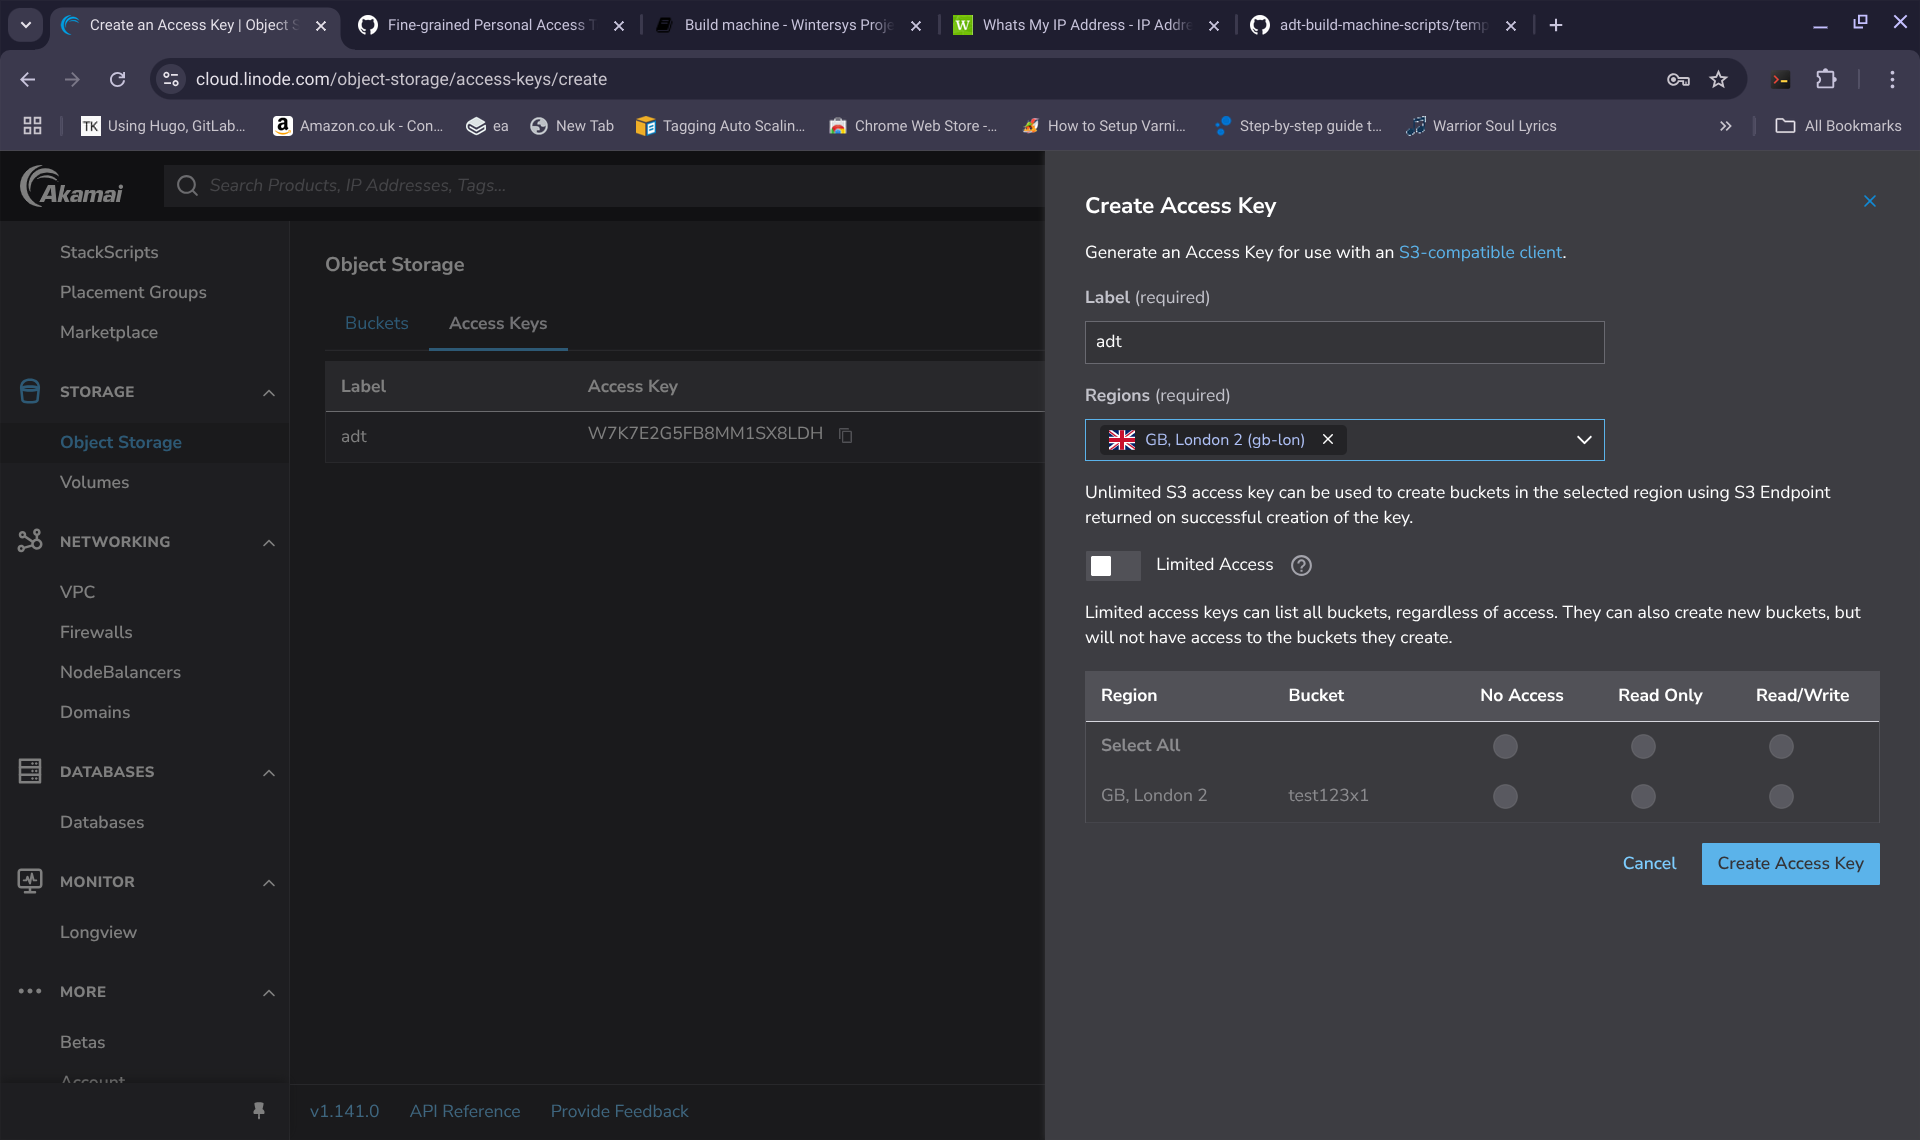This screenshot has width=1920, height=1140.
Task: Open the Volumes sidebar item
Action: coord(94,482)
